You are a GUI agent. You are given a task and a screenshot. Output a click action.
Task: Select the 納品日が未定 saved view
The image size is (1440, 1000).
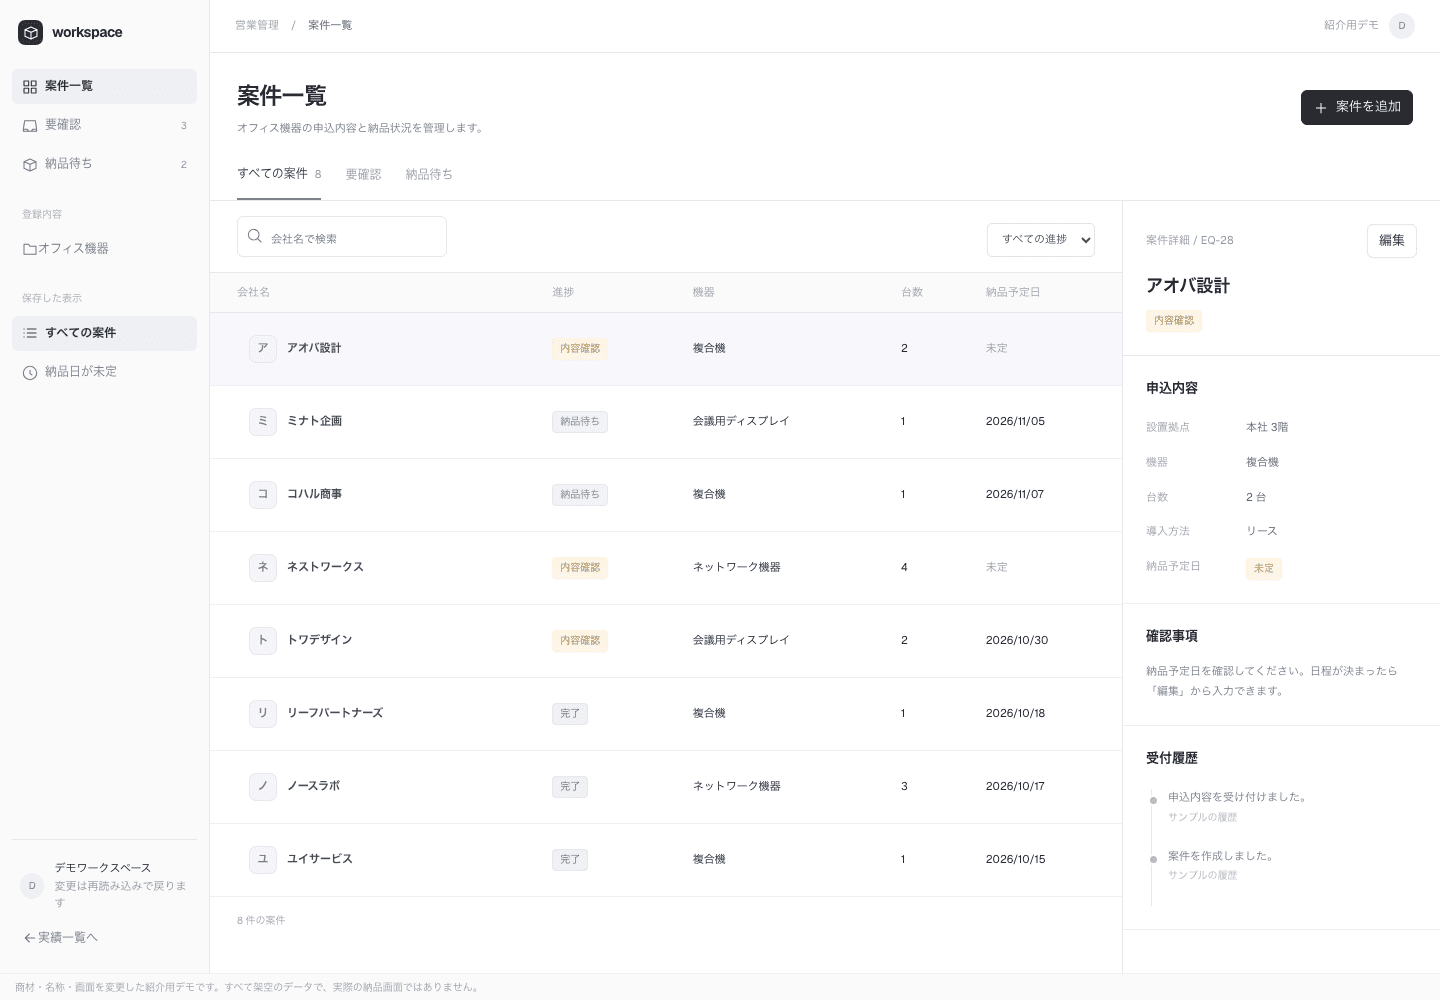(104, 372)
